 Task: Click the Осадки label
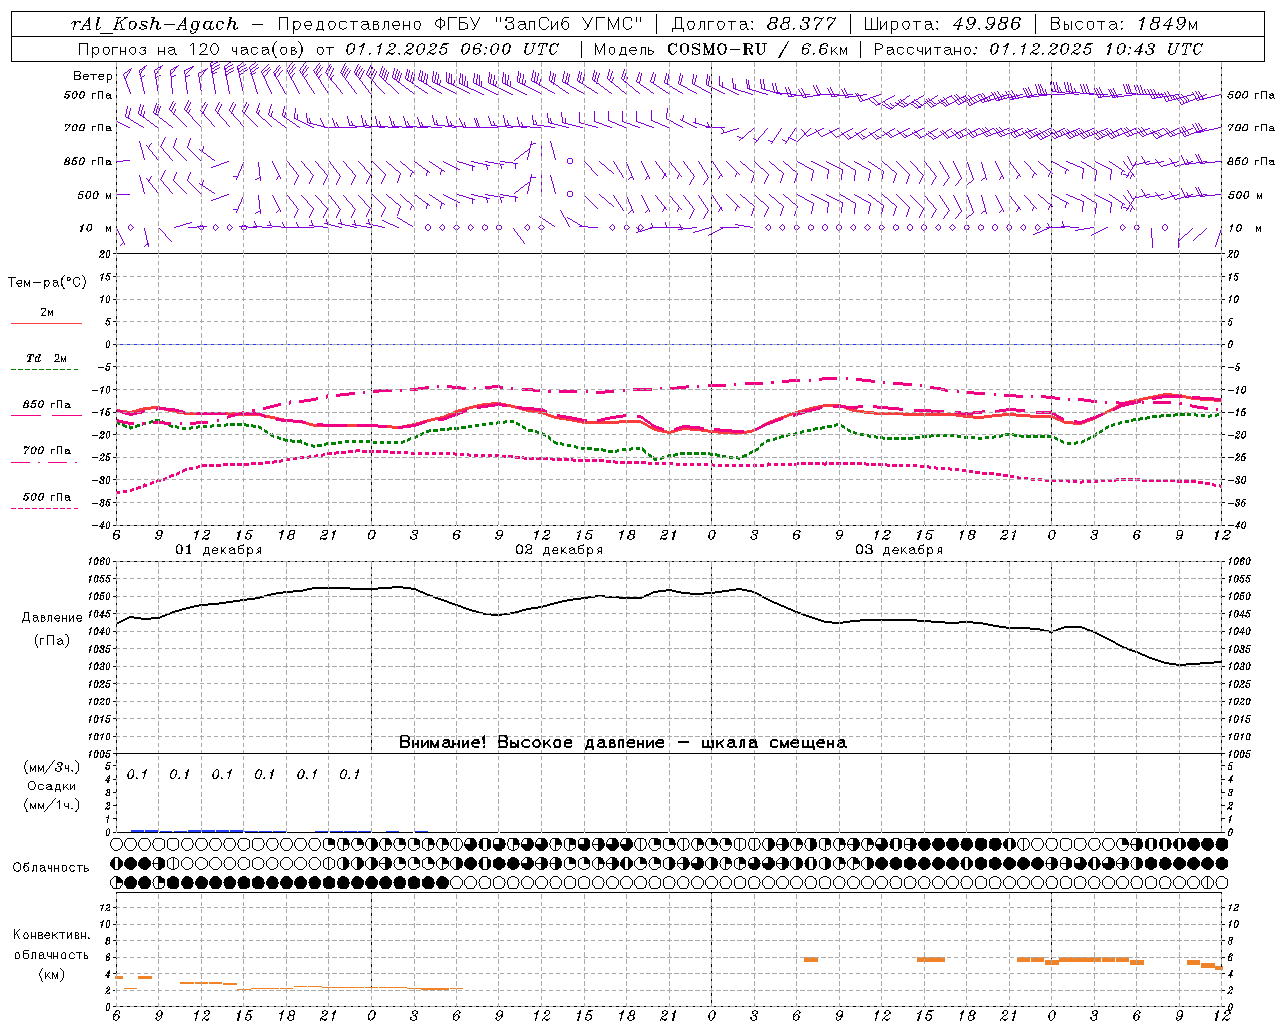[52, 786]
